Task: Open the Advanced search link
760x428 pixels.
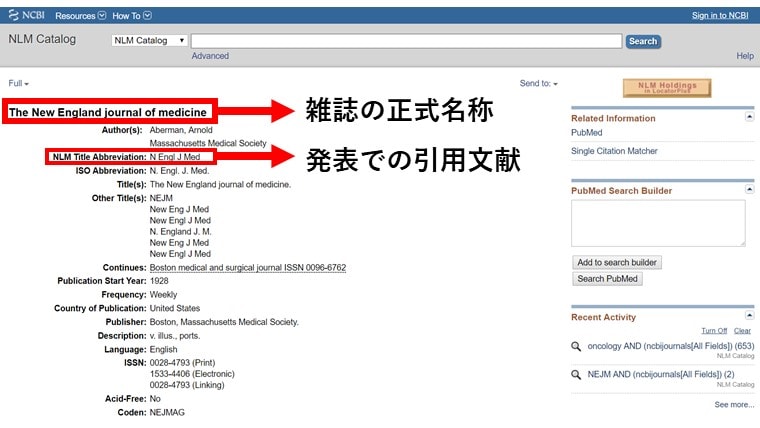Action: tap(210, 56)
